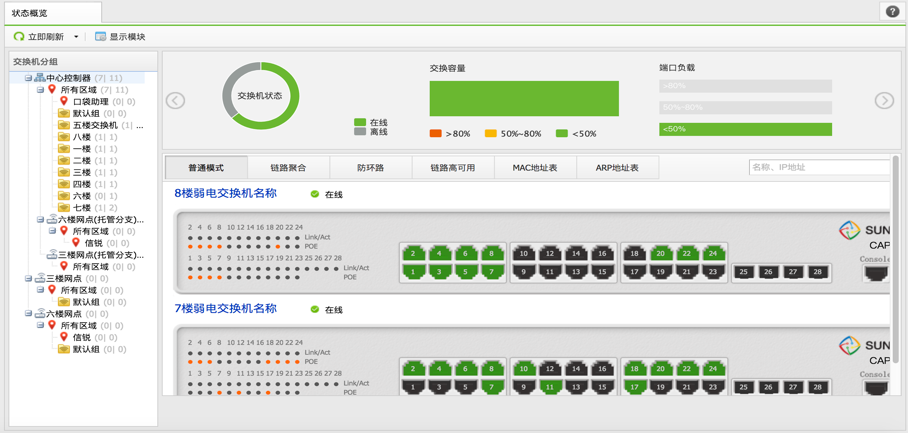Screen dimensions: 908x433
Task: Go to the next carousel arrow
Action: coord(884,100)
